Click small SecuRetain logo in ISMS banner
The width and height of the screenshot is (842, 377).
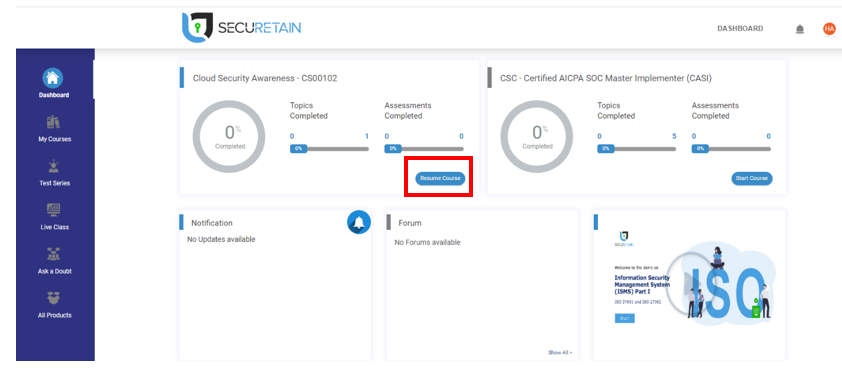[623, 239]
